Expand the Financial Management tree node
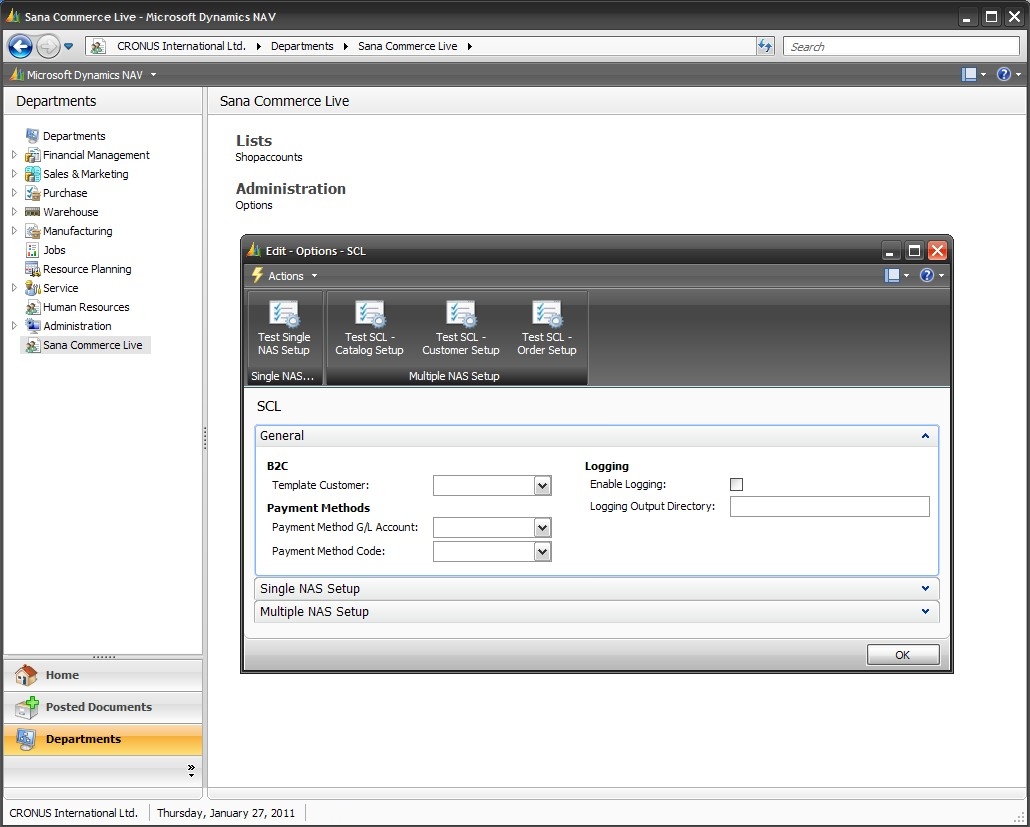Screen dimensions: 1030x827 pos(14,155)
